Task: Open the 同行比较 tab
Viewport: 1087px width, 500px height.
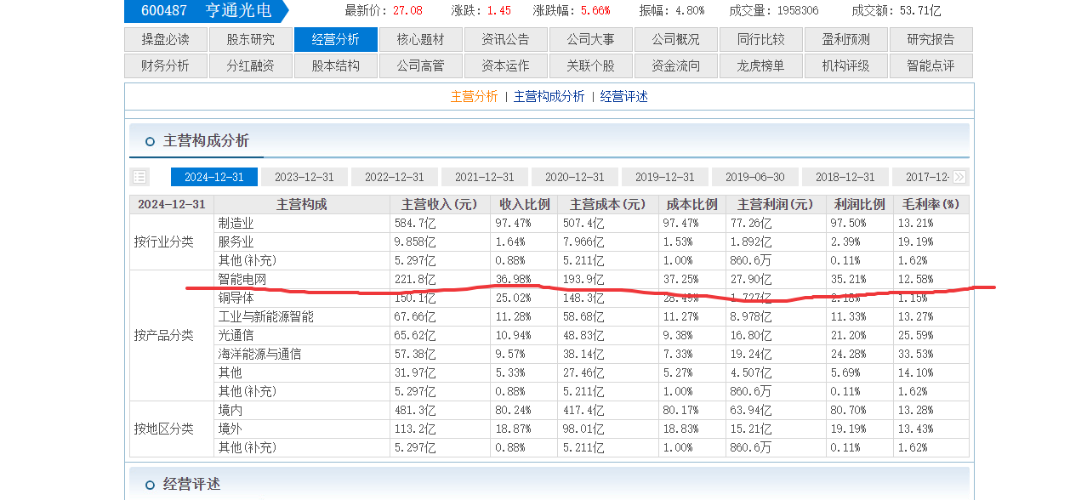Action: pyautogui.click(x=760, y=40)
